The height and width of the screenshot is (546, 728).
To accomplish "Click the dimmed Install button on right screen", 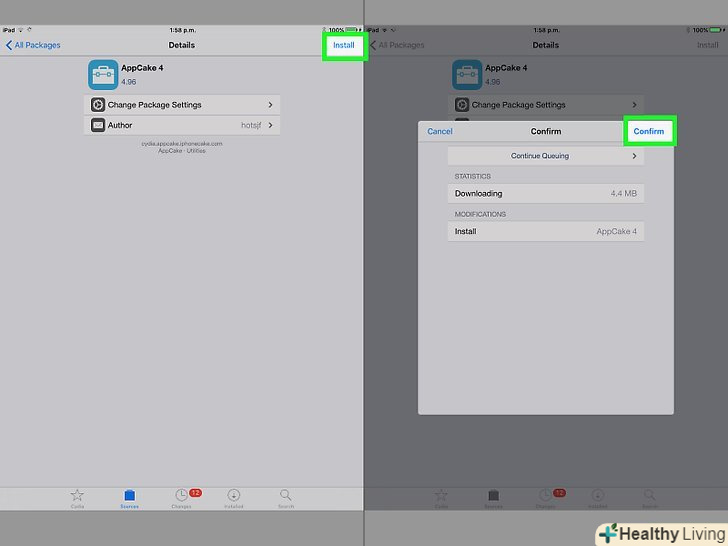I will (x=708, y=45).
